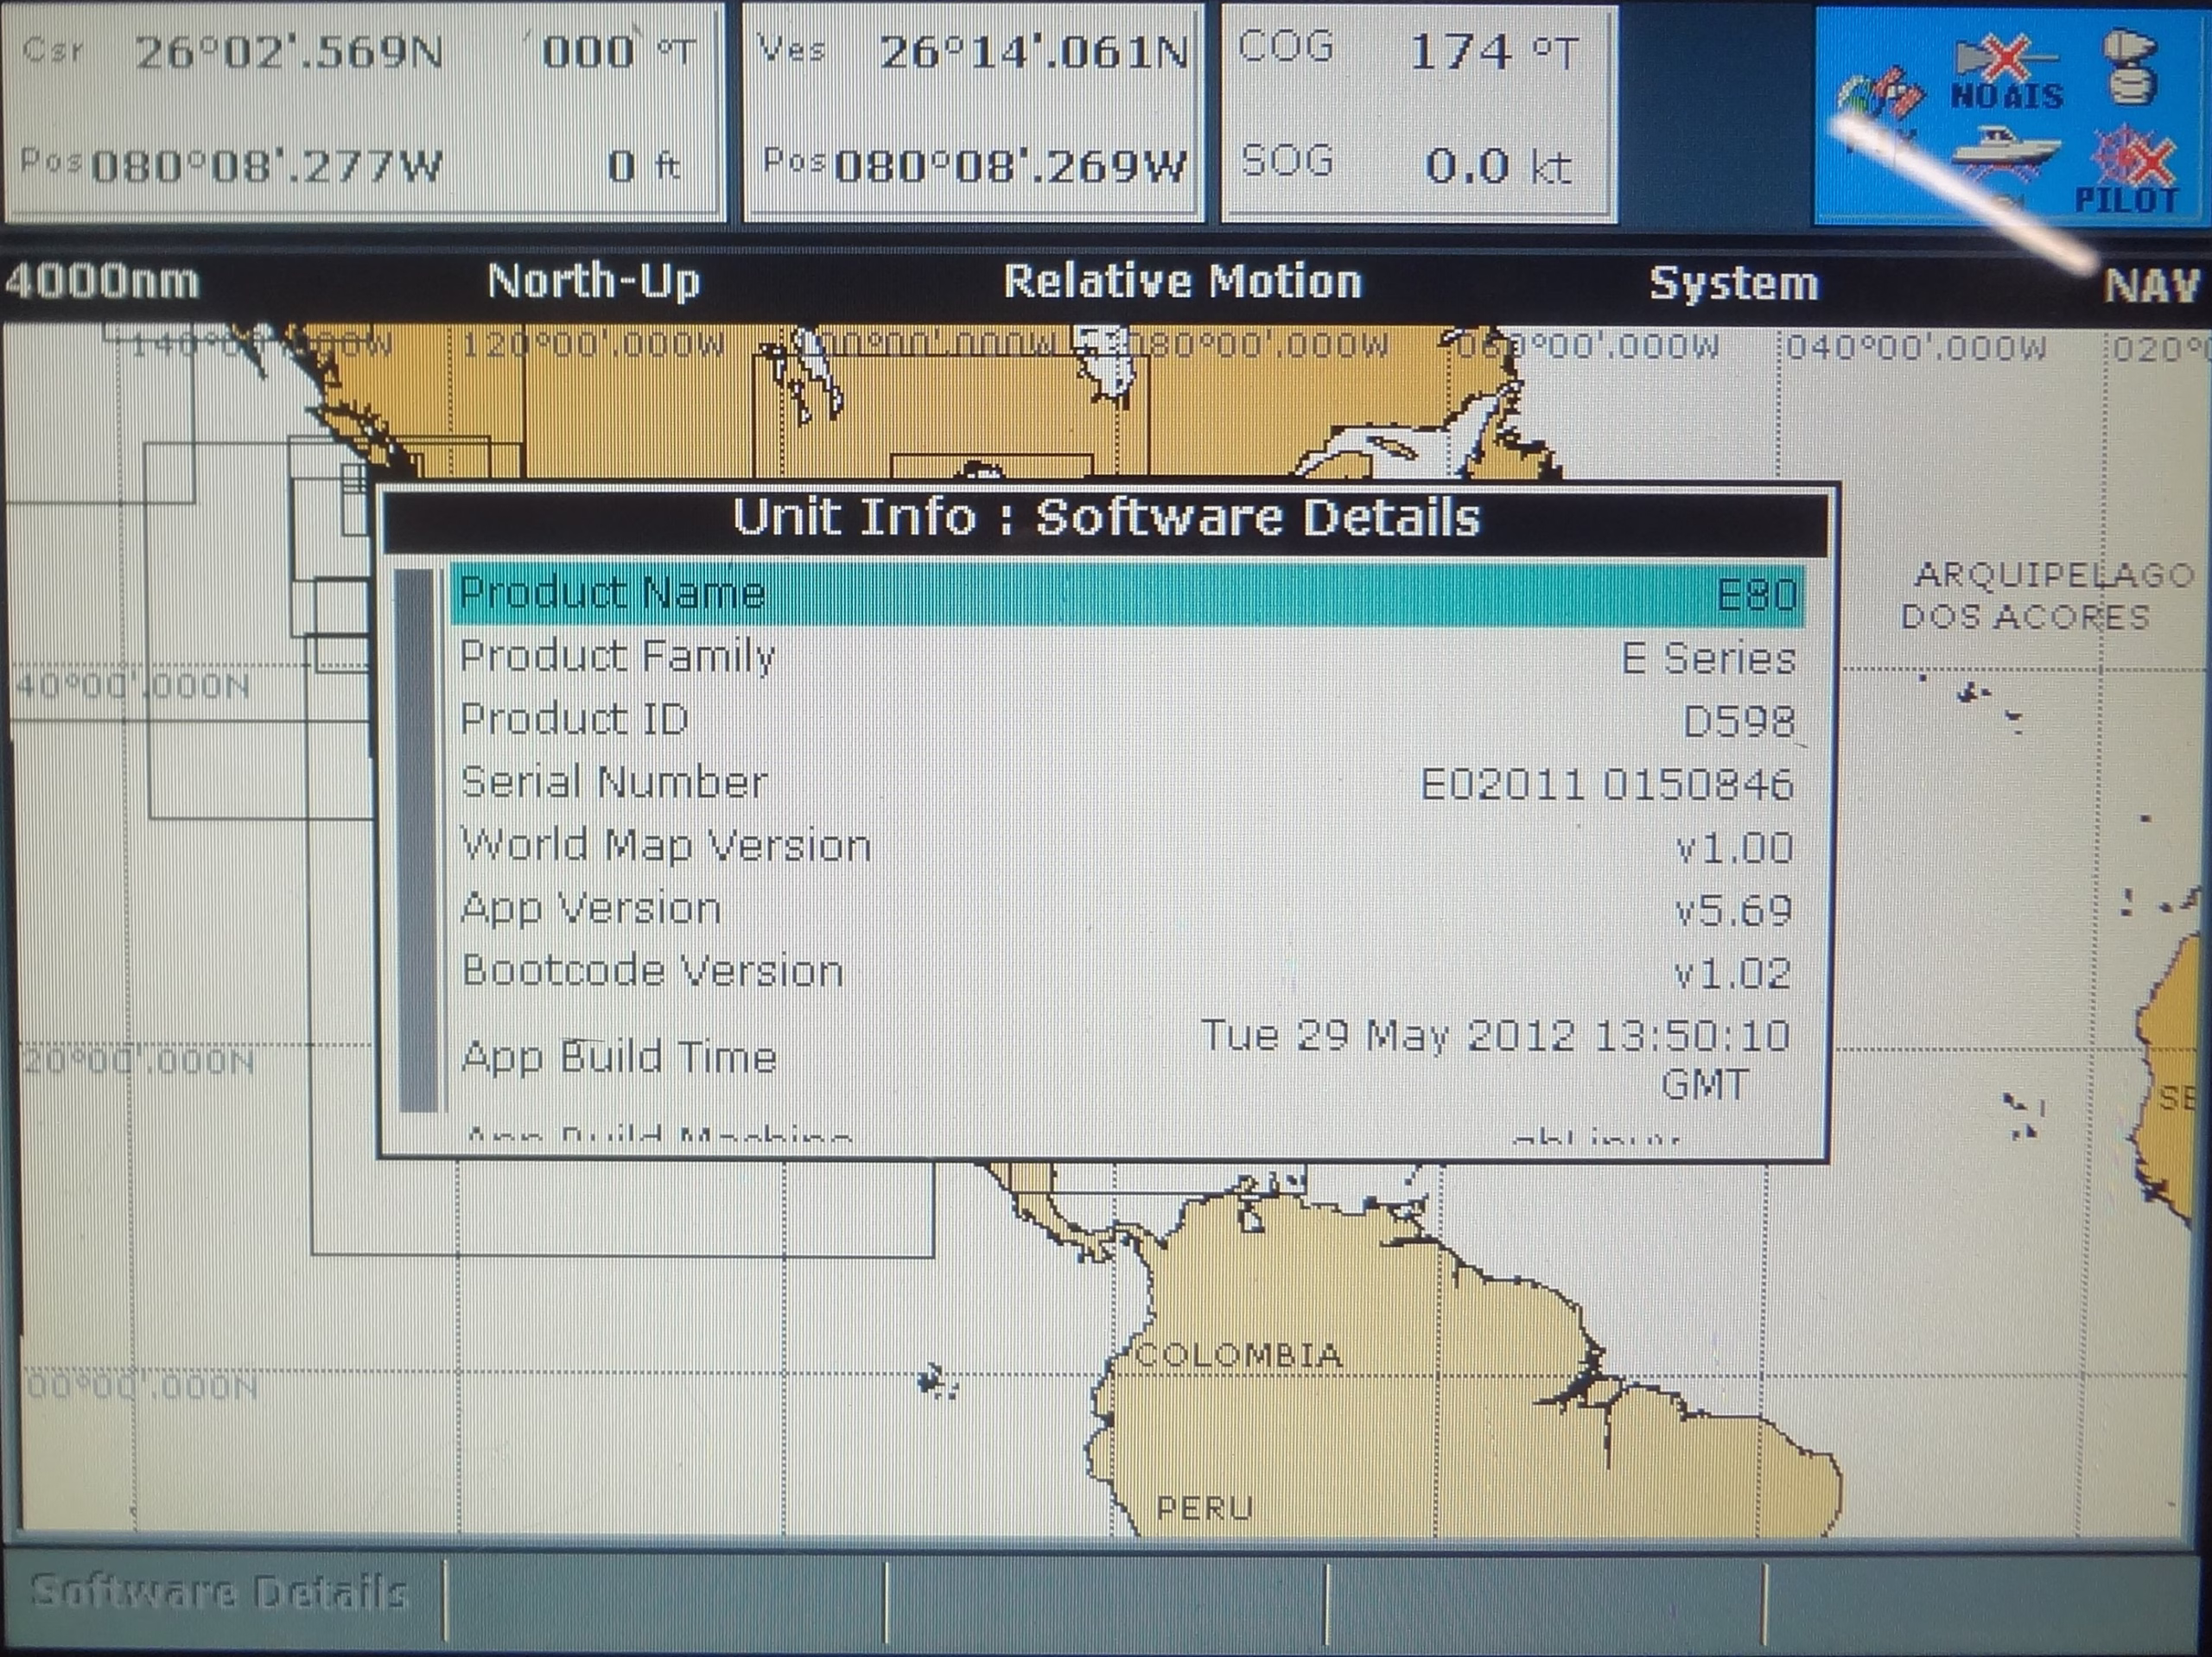Select the Bootcode Version row
This screenshot has height=1657, width=2212.
pos(1127,972)
